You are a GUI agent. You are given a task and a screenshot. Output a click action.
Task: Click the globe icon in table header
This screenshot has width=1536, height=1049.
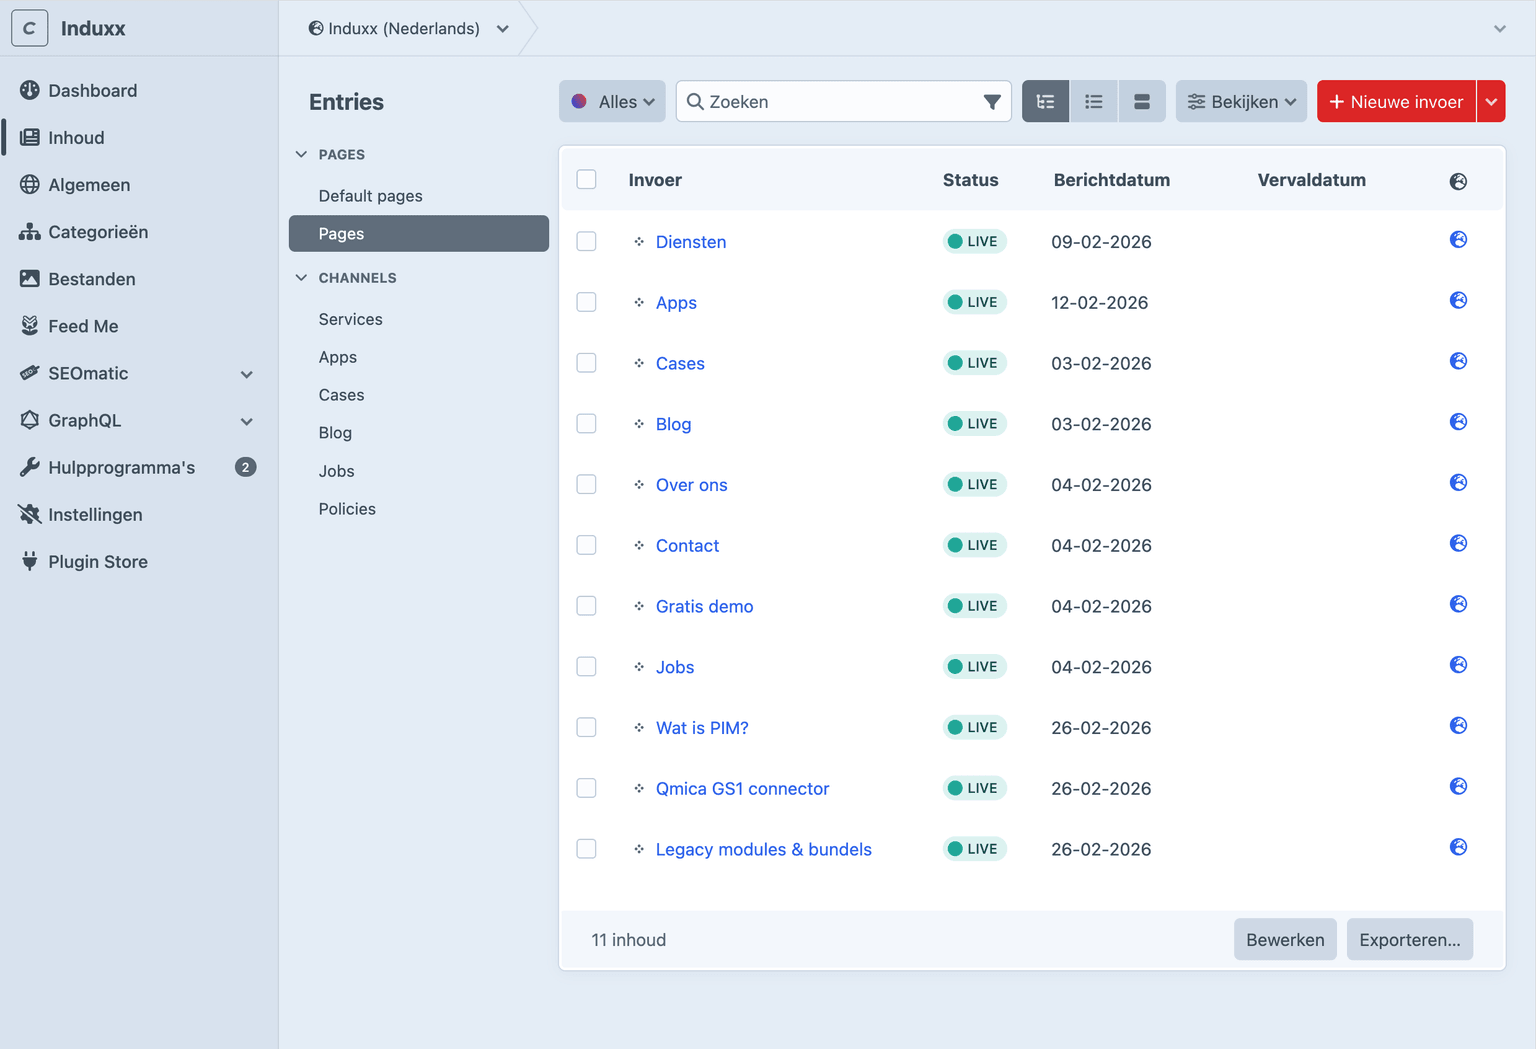click(1458, 181)
